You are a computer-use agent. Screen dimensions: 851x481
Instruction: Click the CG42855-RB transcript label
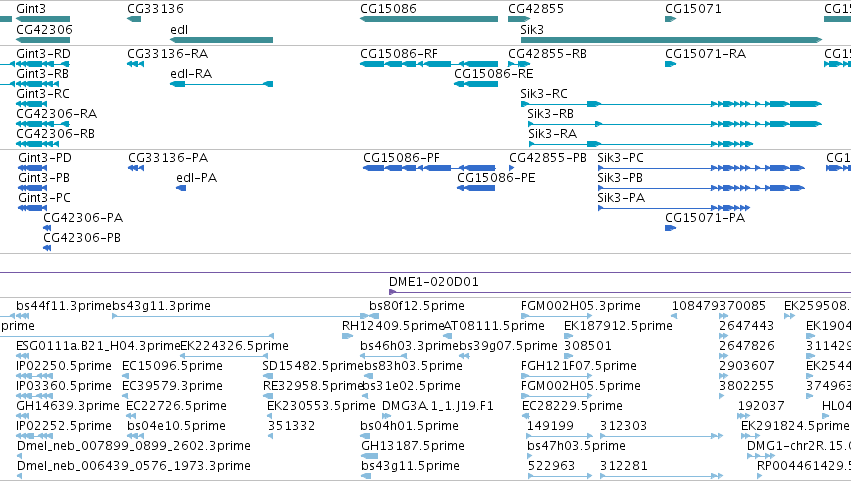(x=547, y=54)
